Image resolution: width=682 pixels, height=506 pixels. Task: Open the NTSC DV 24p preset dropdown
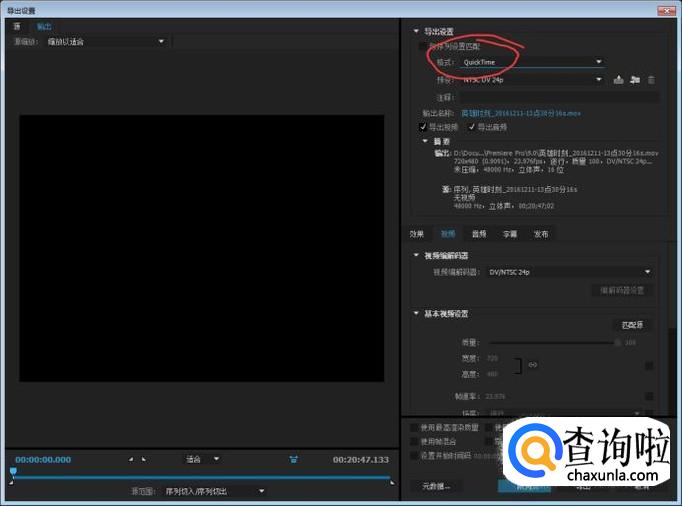tap(532, 80)
